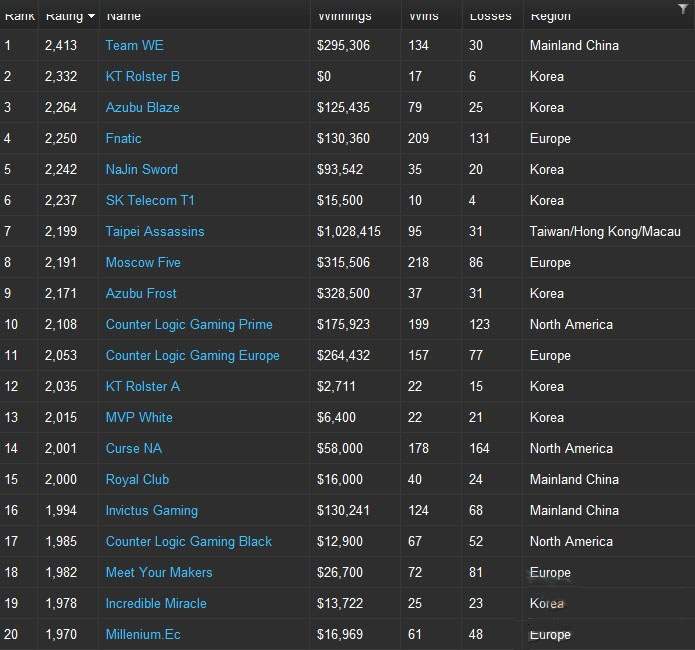Open the SK Telecom T1 team link
This screenshot has height=650, width=695.
[150, 200]
